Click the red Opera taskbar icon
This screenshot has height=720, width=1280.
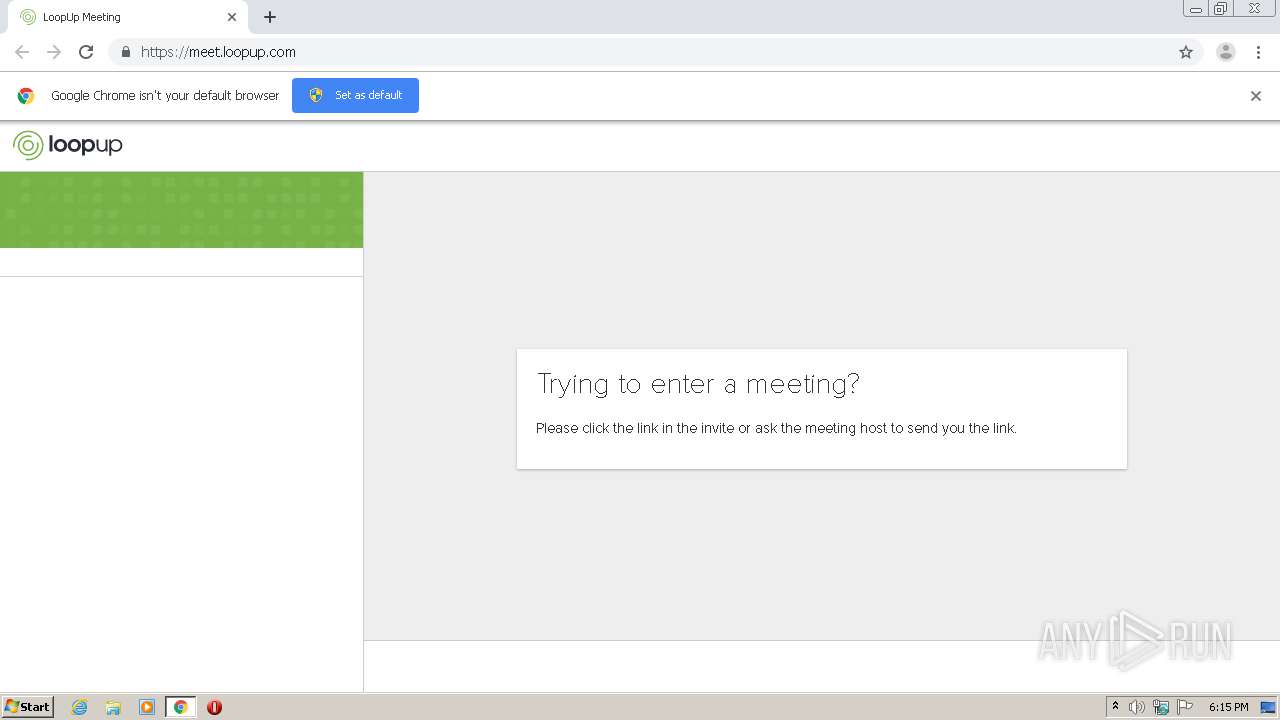(214, 707)
